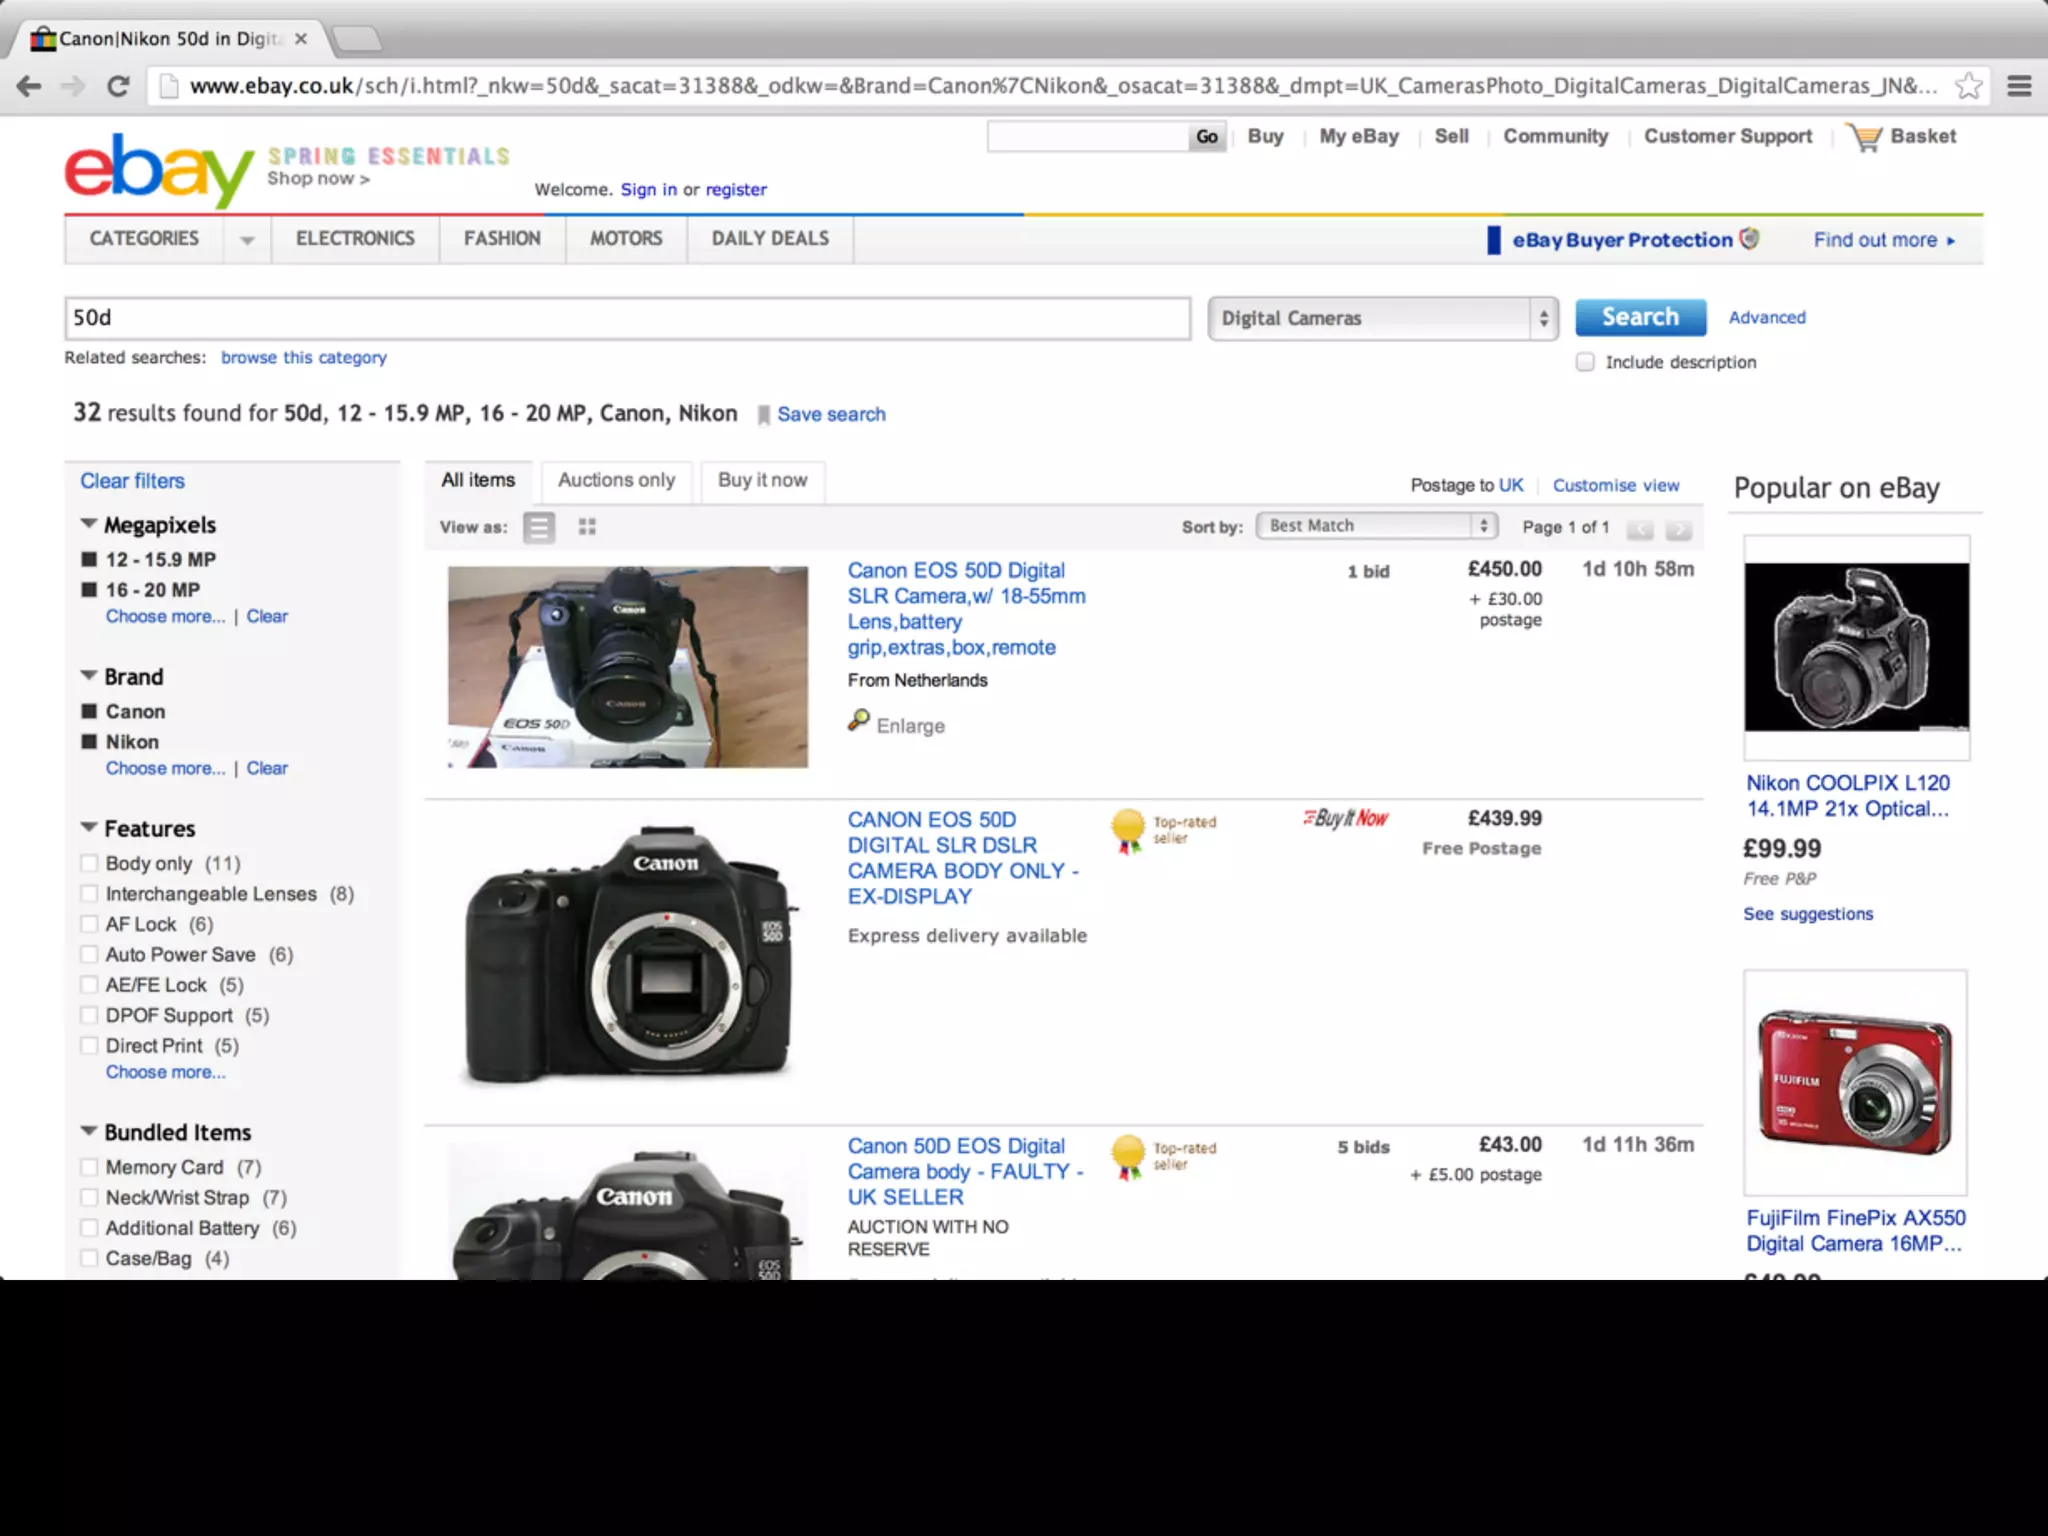Switch to list view icon

(x=539, y=527)
